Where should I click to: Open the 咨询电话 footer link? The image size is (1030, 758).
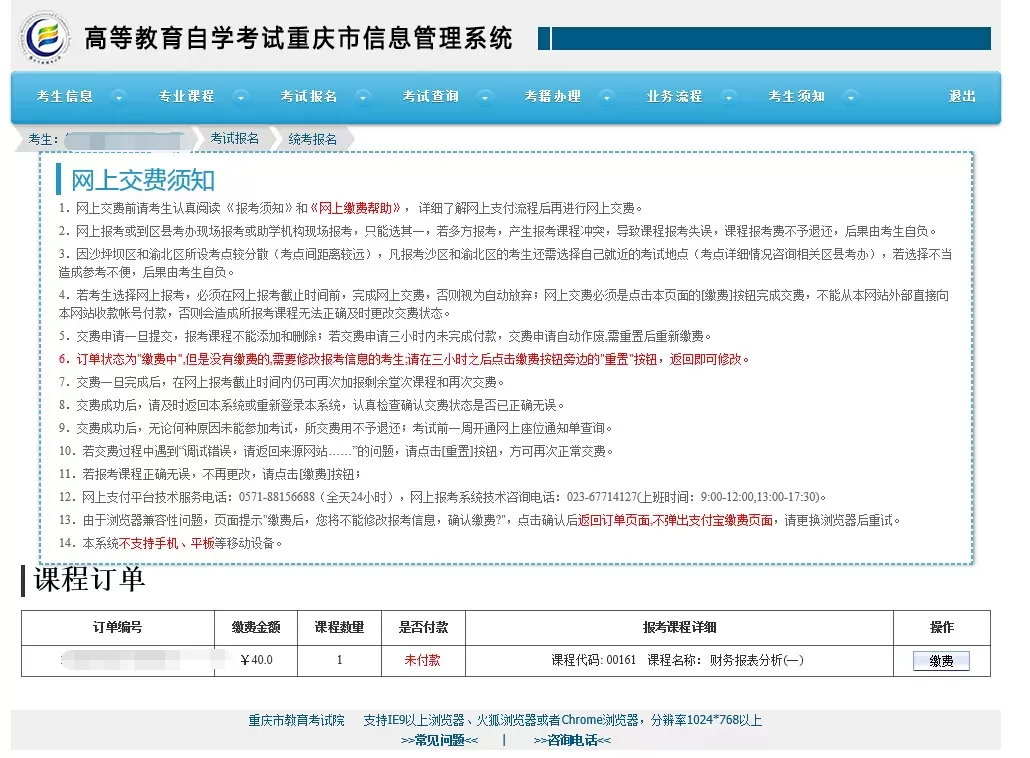571,741
